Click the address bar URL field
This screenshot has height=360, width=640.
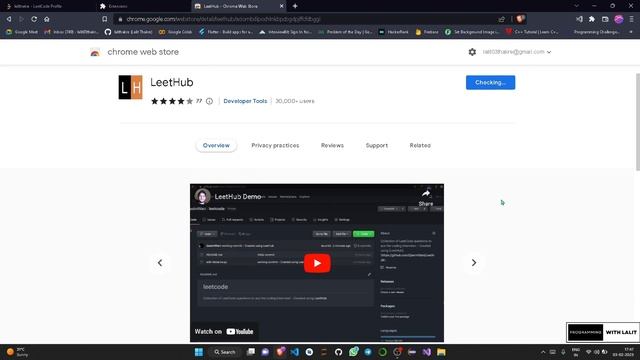point(304,19)
